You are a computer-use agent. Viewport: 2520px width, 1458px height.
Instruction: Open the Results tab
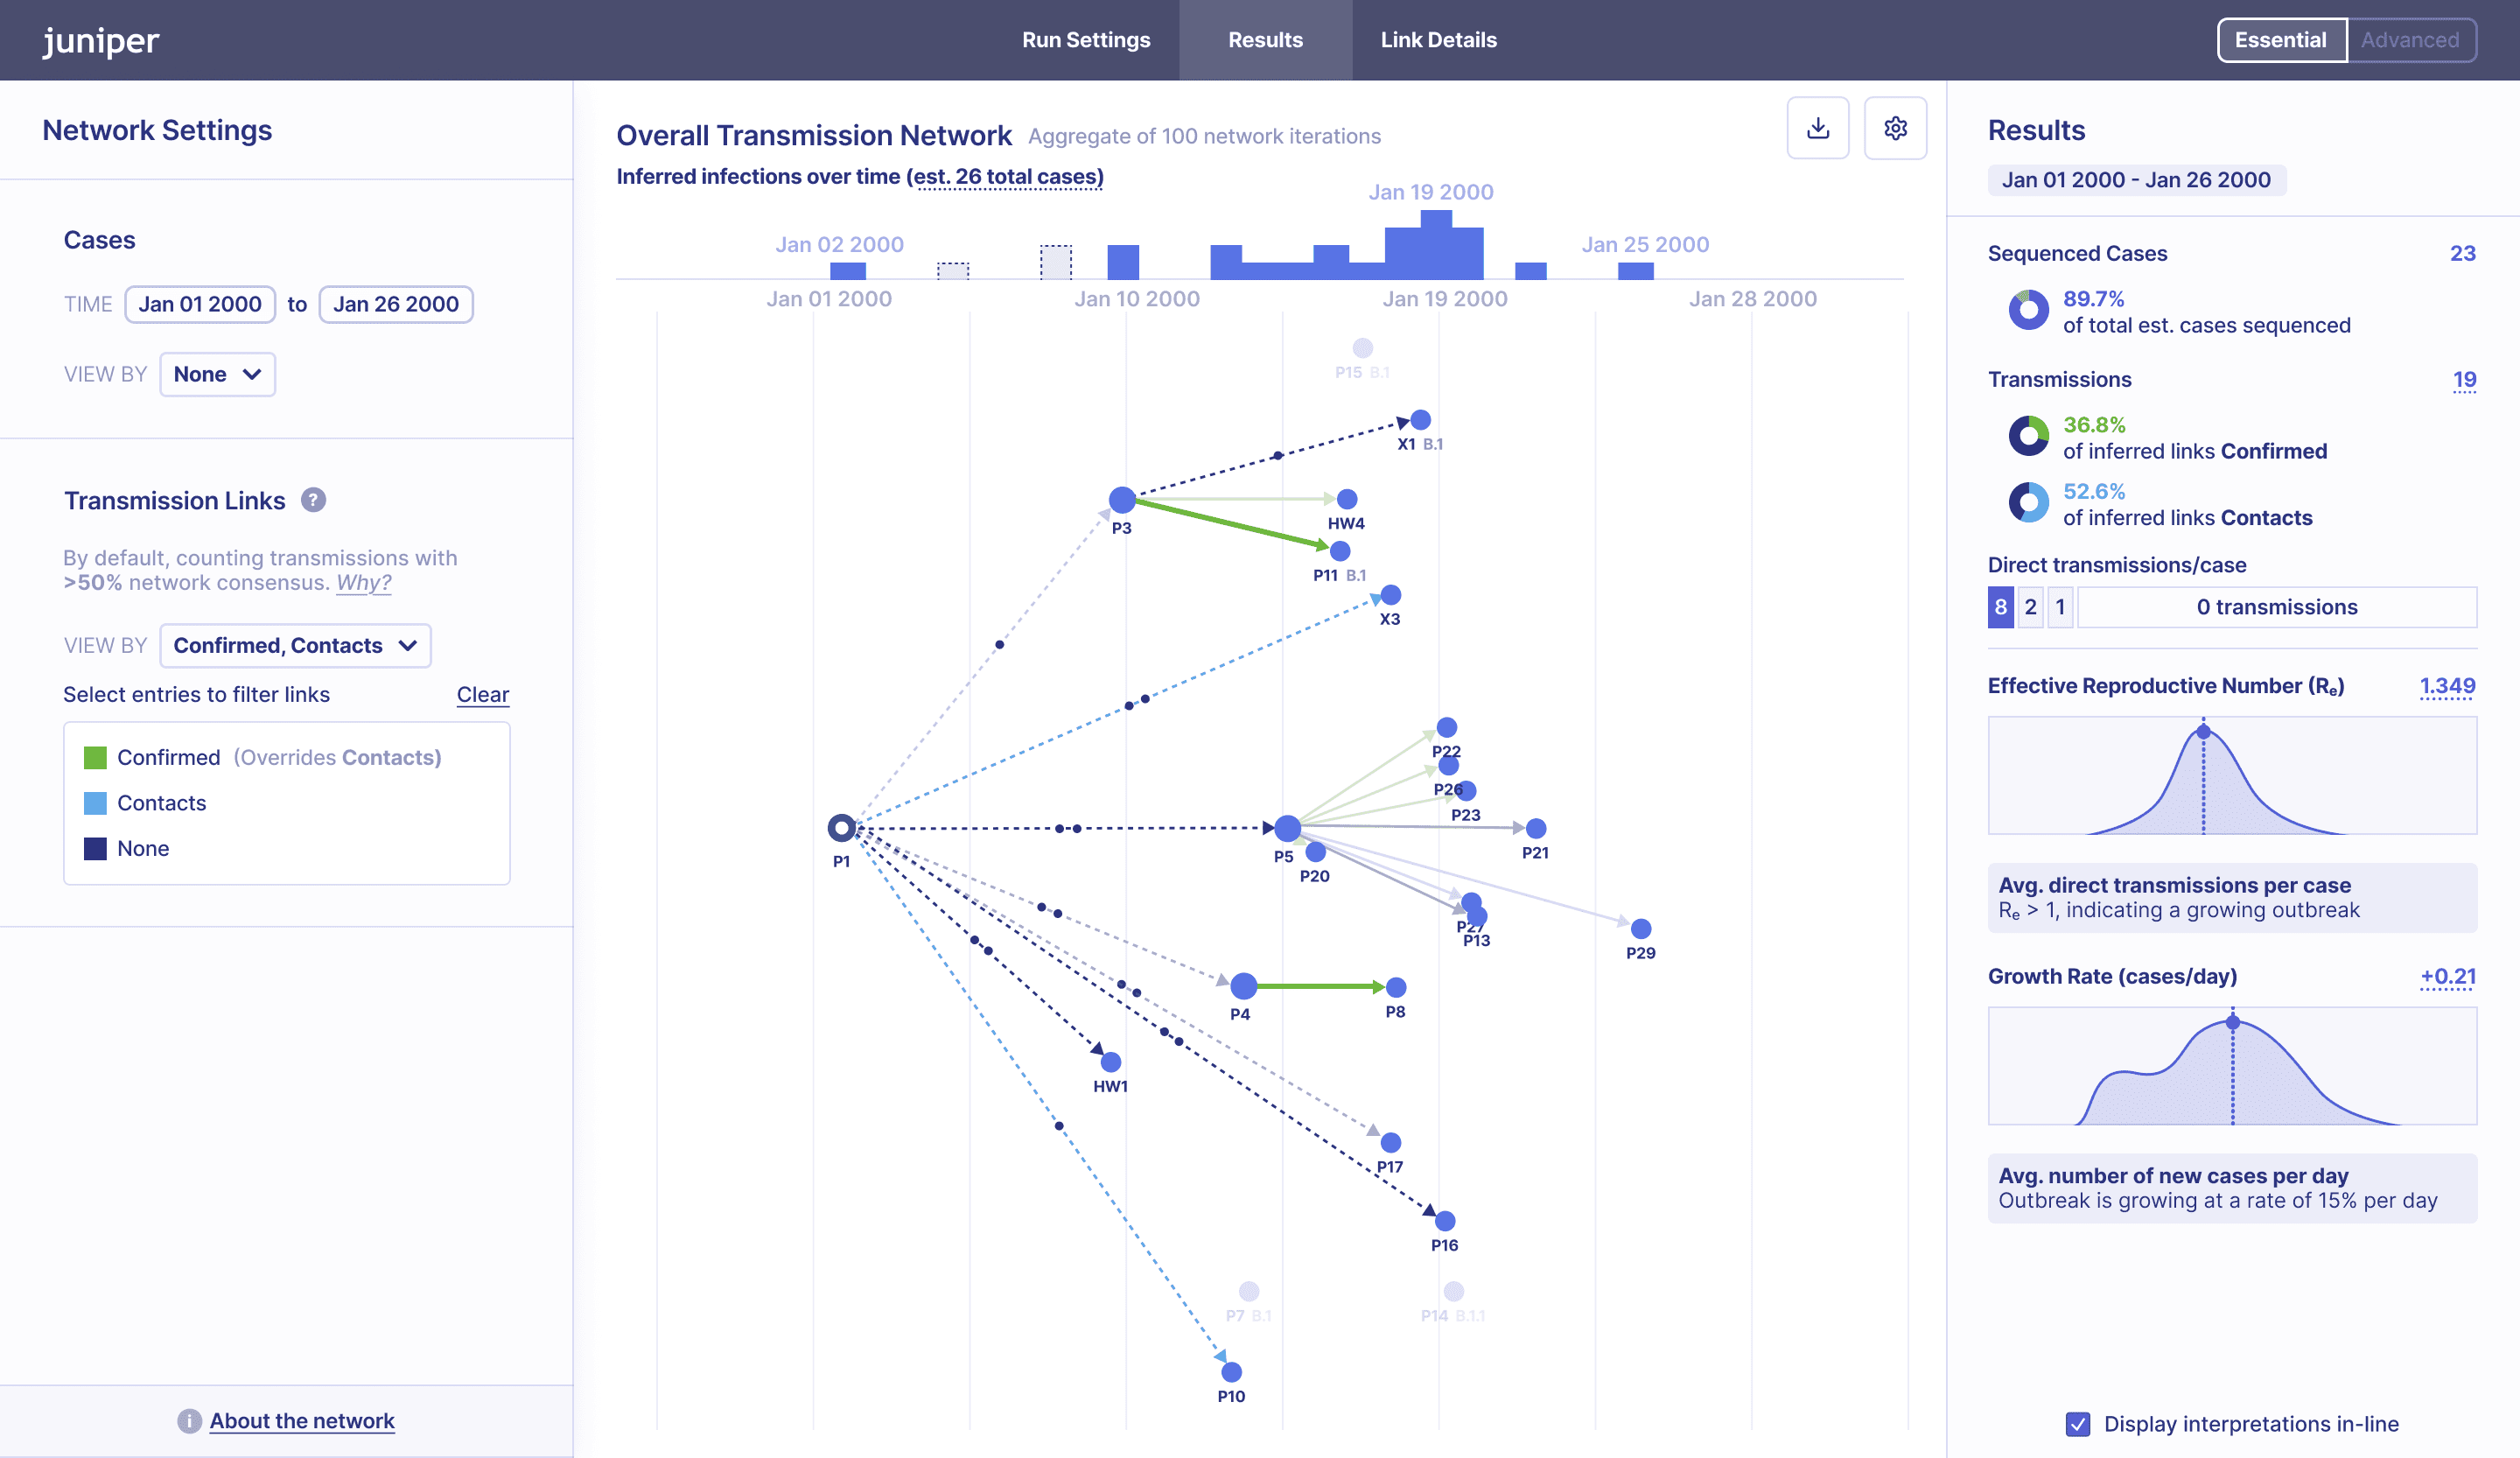[1265, 40]
